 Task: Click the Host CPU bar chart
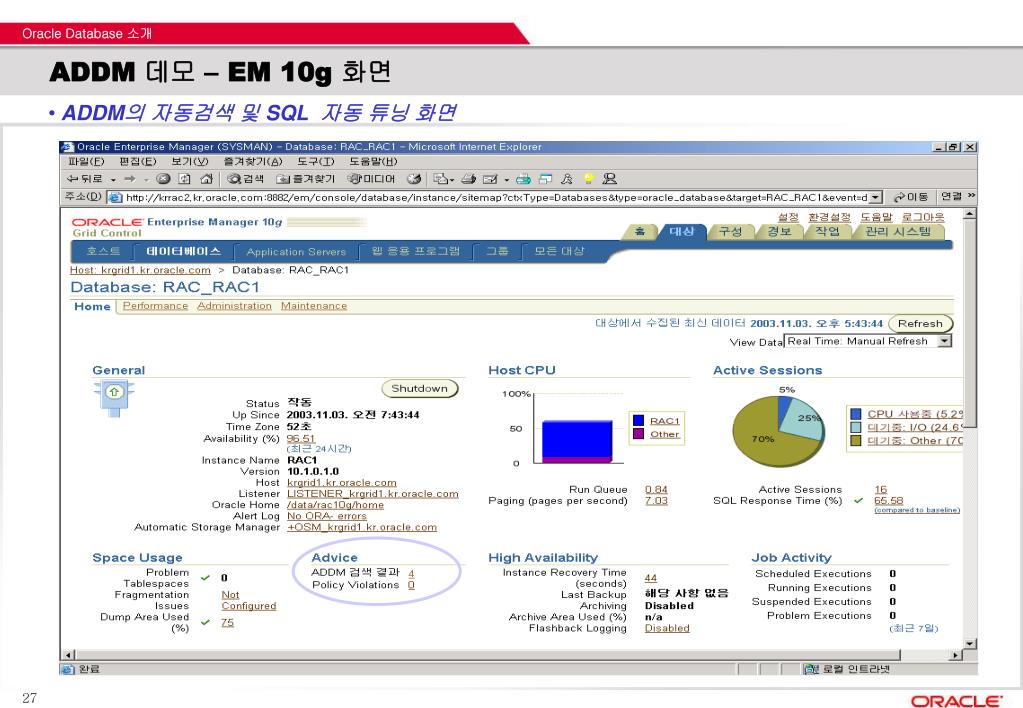point(578,441)
